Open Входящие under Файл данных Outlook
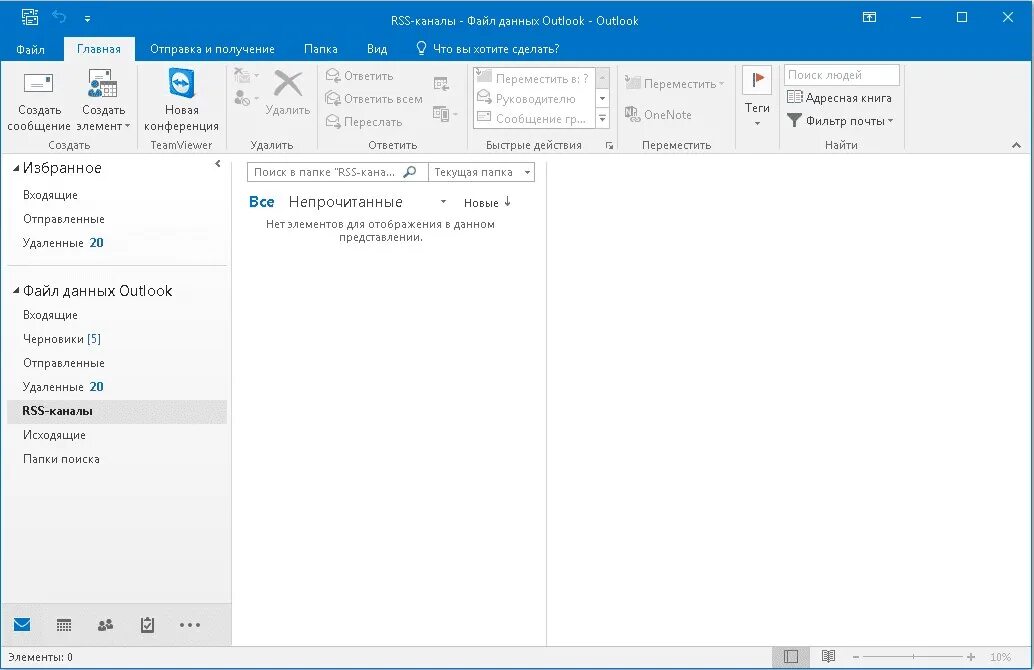1034x670 pixels. point(117,315)
